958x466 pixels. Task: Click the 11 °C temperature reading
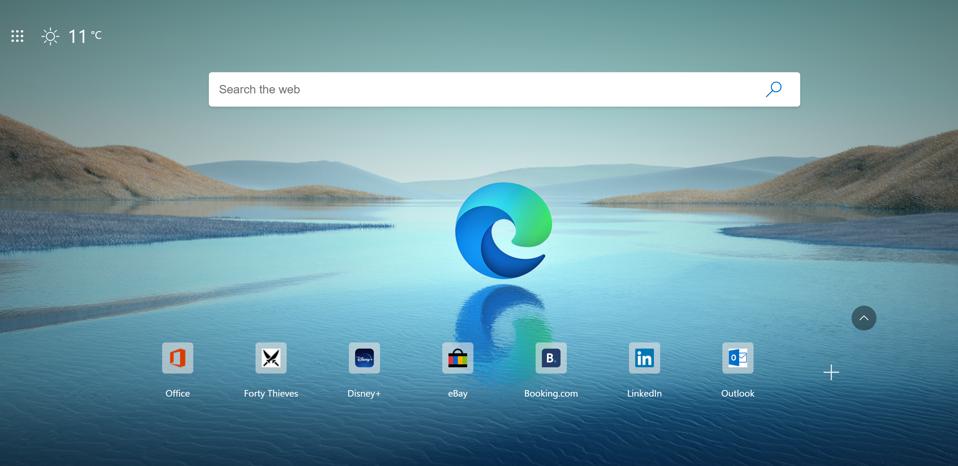click(84, 37)
